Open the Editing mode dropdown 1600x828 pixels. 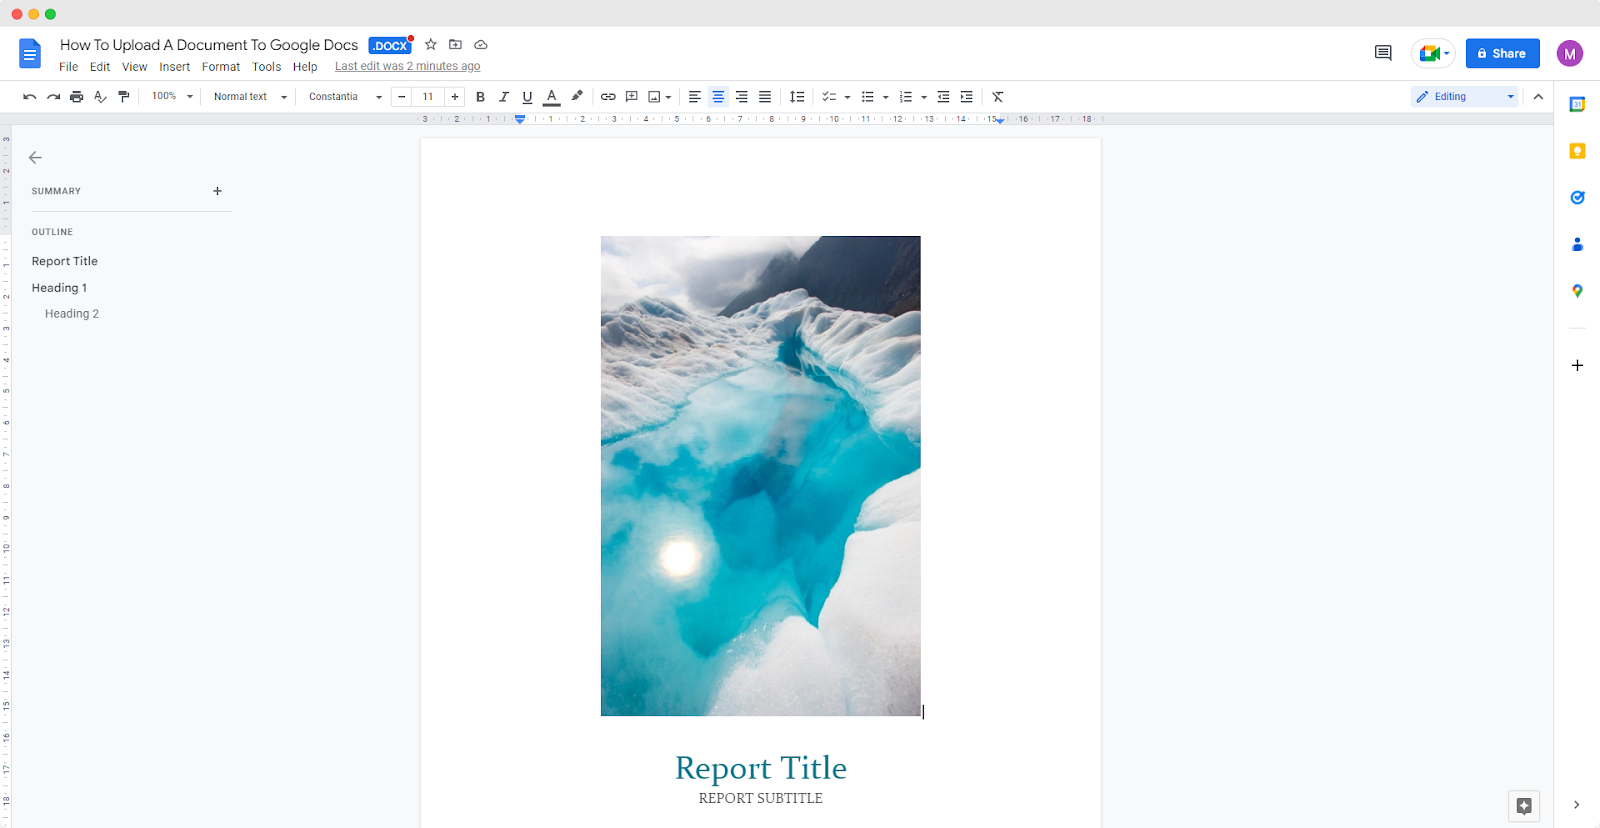click(x=1465, y=97)
